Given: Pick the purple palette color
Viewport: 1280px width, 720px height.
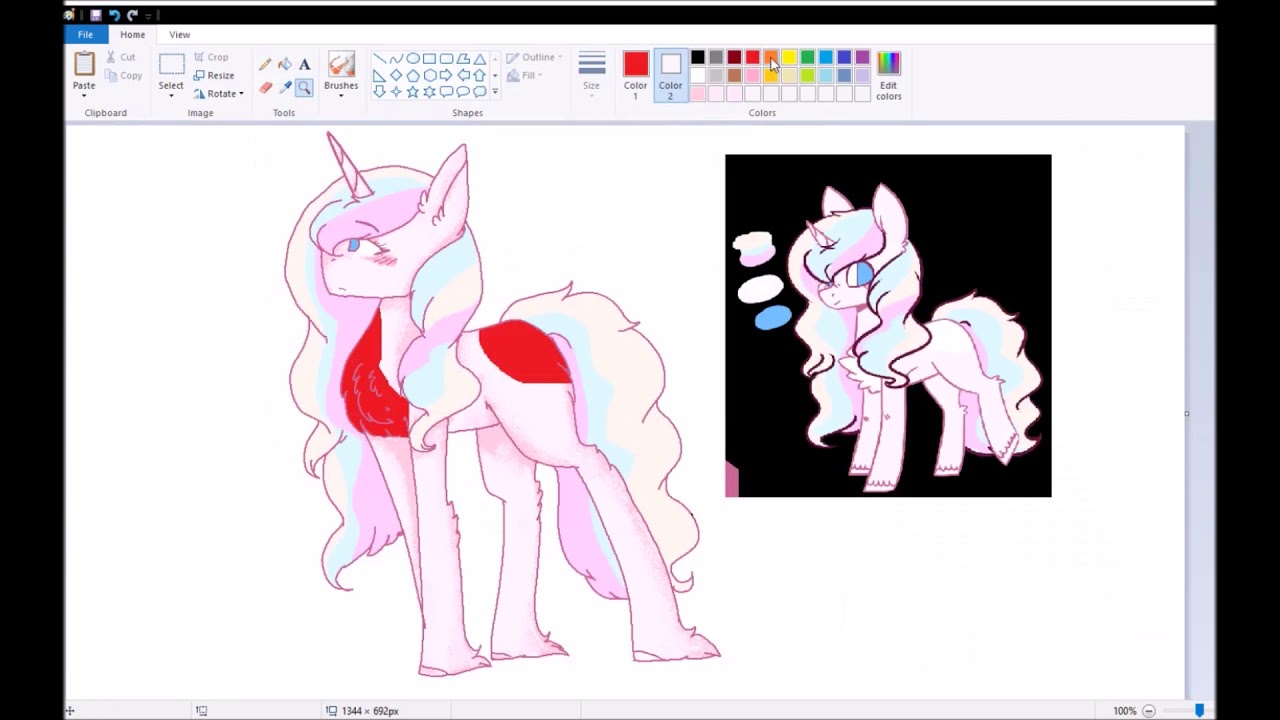Looking at the screenshot, I should click(x=862, y=57).
